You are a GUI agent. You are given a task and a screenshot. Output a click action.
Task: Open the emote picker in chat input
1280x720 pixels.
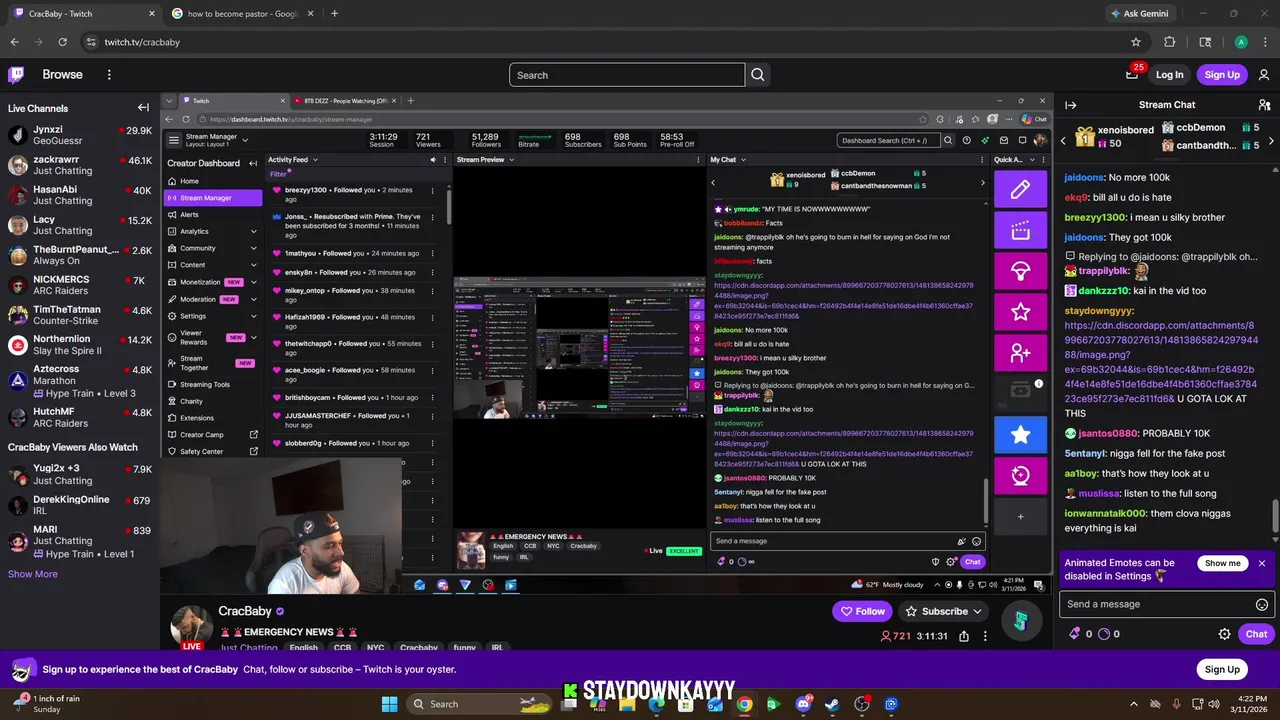(x=1262, y=604)
